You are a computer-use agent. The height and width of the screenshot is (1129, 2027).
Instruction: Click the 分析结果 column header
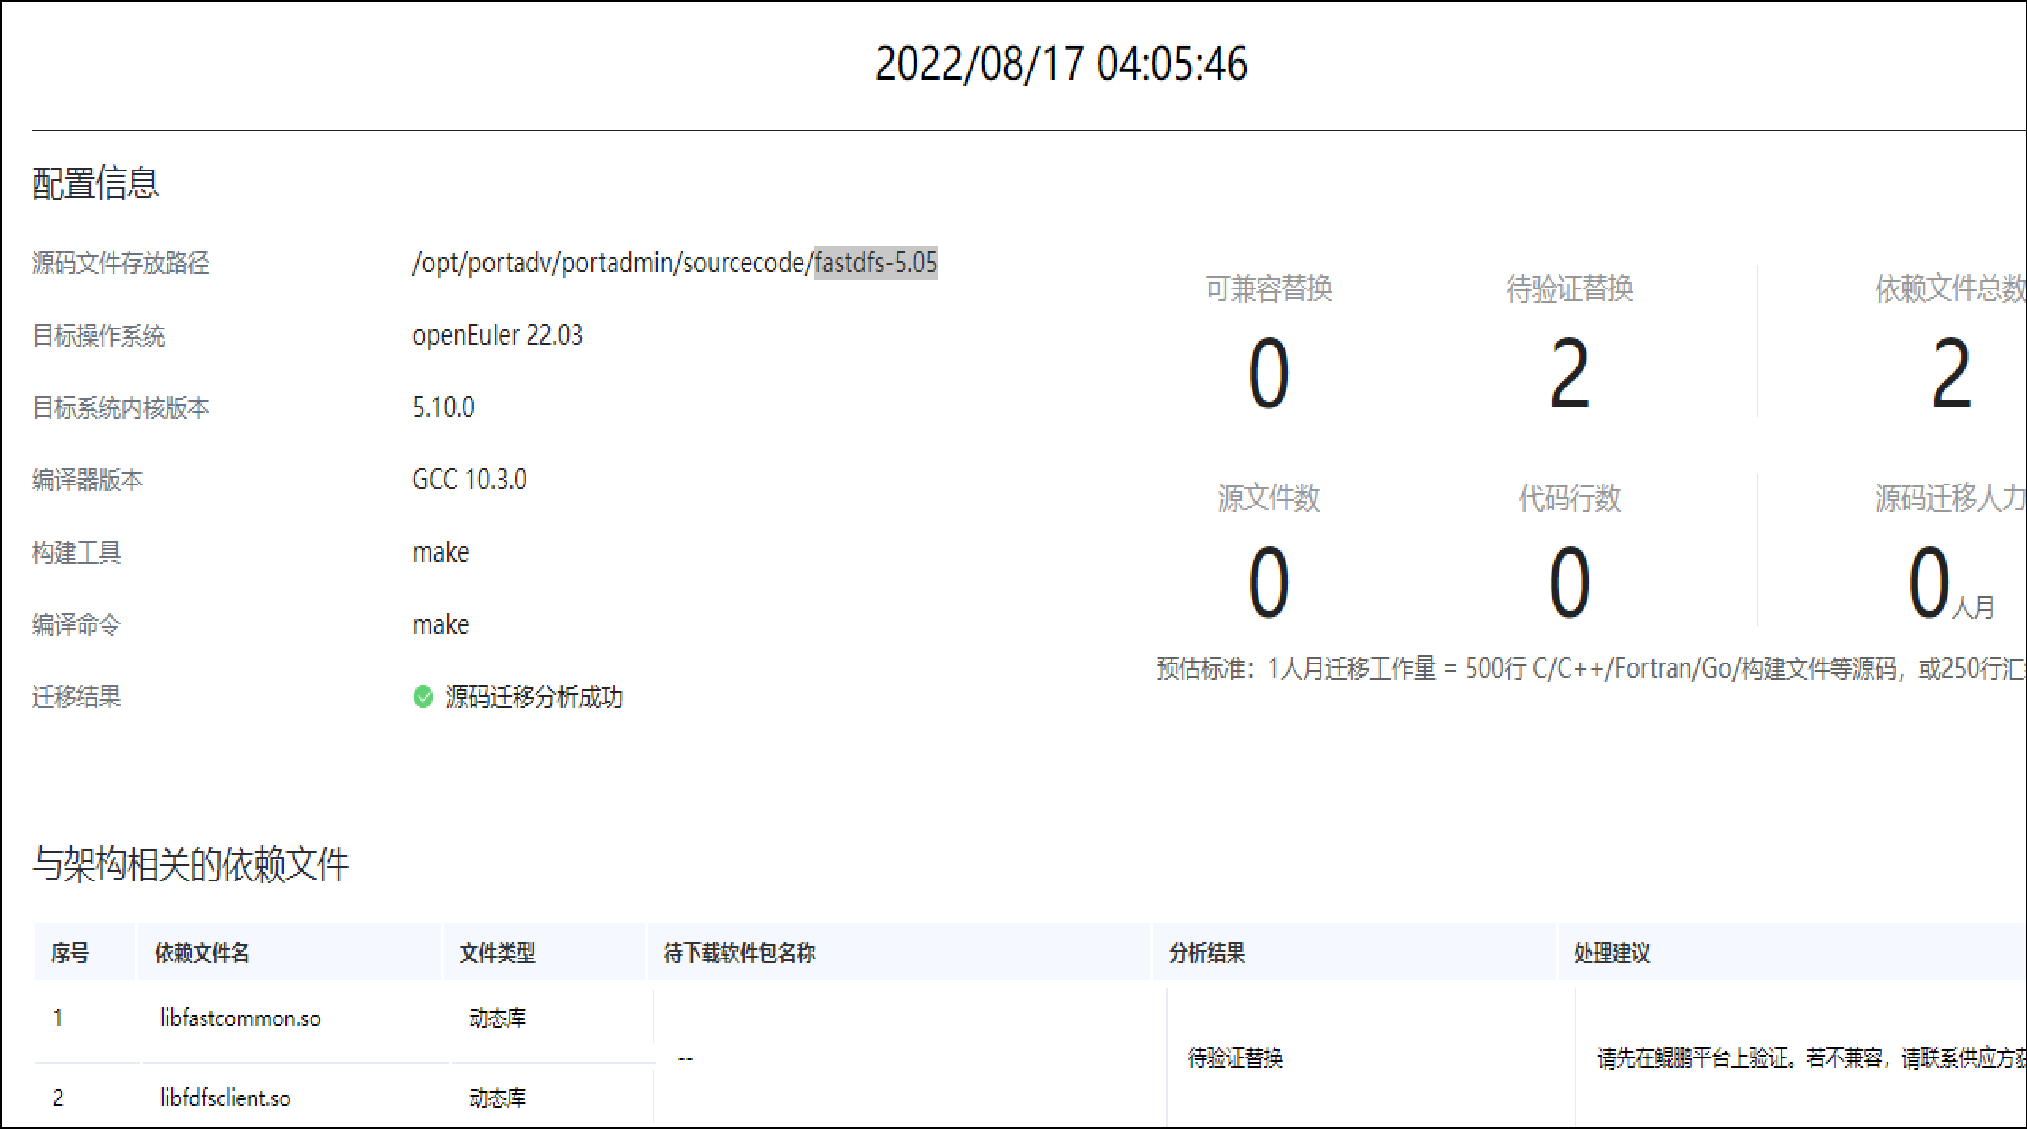point(1207,953)
